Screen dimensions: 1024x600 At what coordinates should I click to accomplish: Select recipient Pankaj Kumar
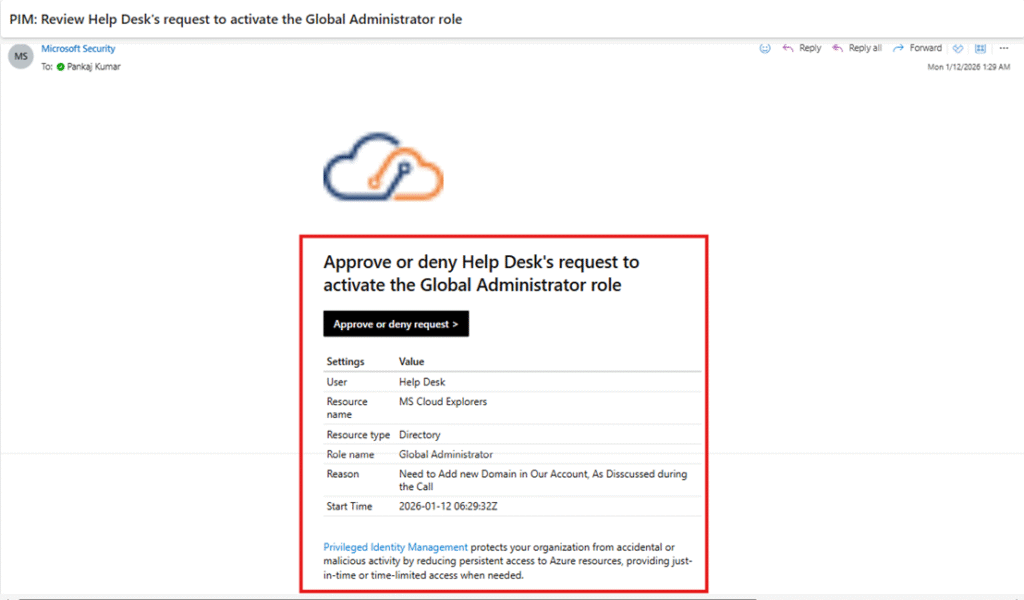pyautogui.click(x=94, y=67)
